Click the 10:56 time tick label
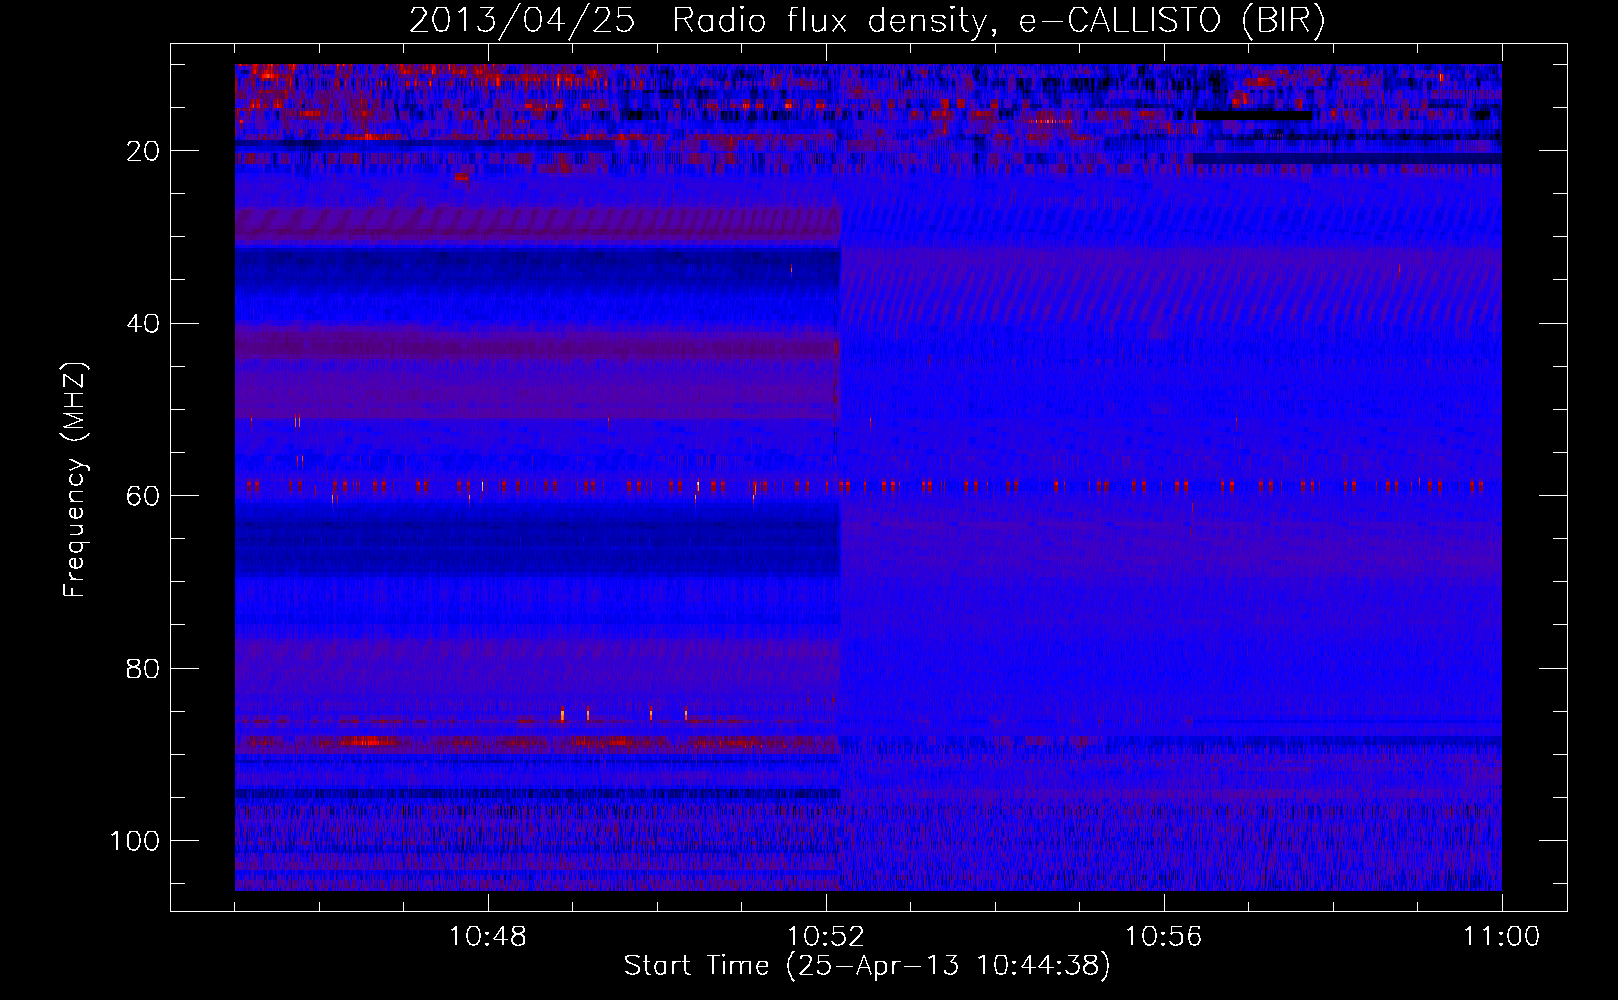Screen dimensions: 1618x1000 1164,937
